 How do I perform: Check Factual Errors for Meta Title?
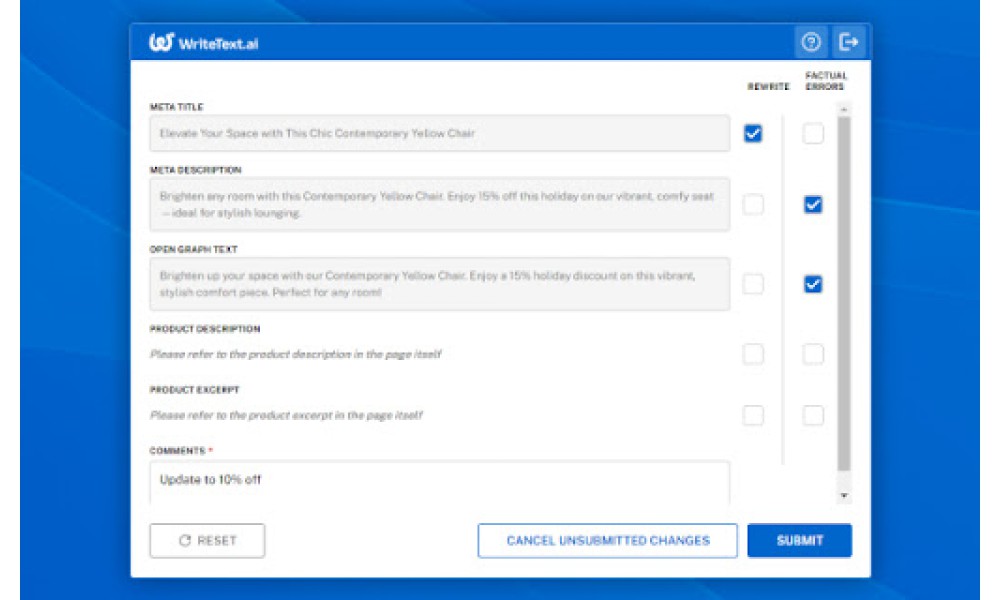812,133
